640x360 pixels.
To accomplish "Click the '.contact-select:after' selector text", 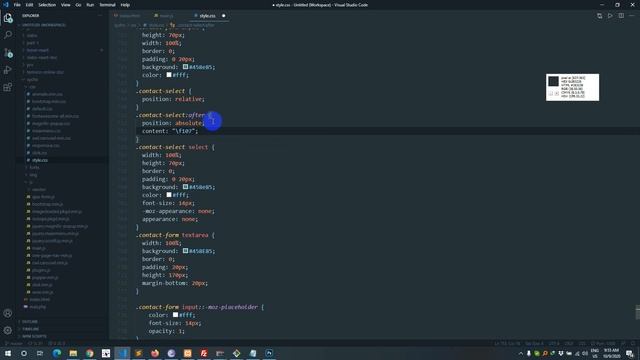I will pyautogui.click(x=171, y=115).
